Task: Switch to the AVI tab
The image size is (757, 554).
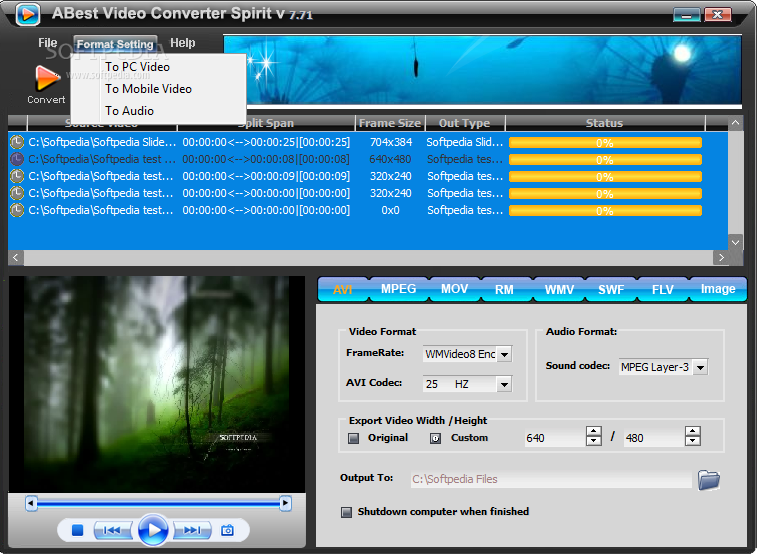Action: coord(342,290)
